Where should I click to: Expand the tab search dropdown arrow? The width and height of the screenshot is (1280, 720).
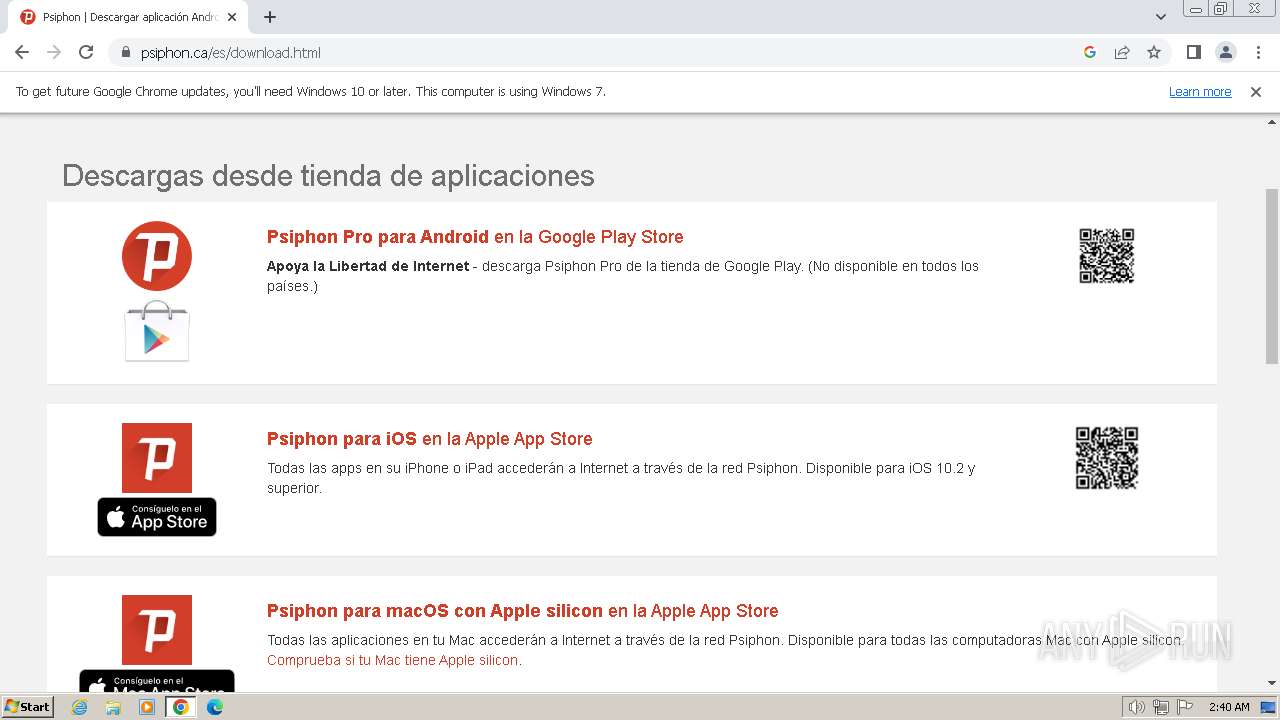tap(1161, 17)
